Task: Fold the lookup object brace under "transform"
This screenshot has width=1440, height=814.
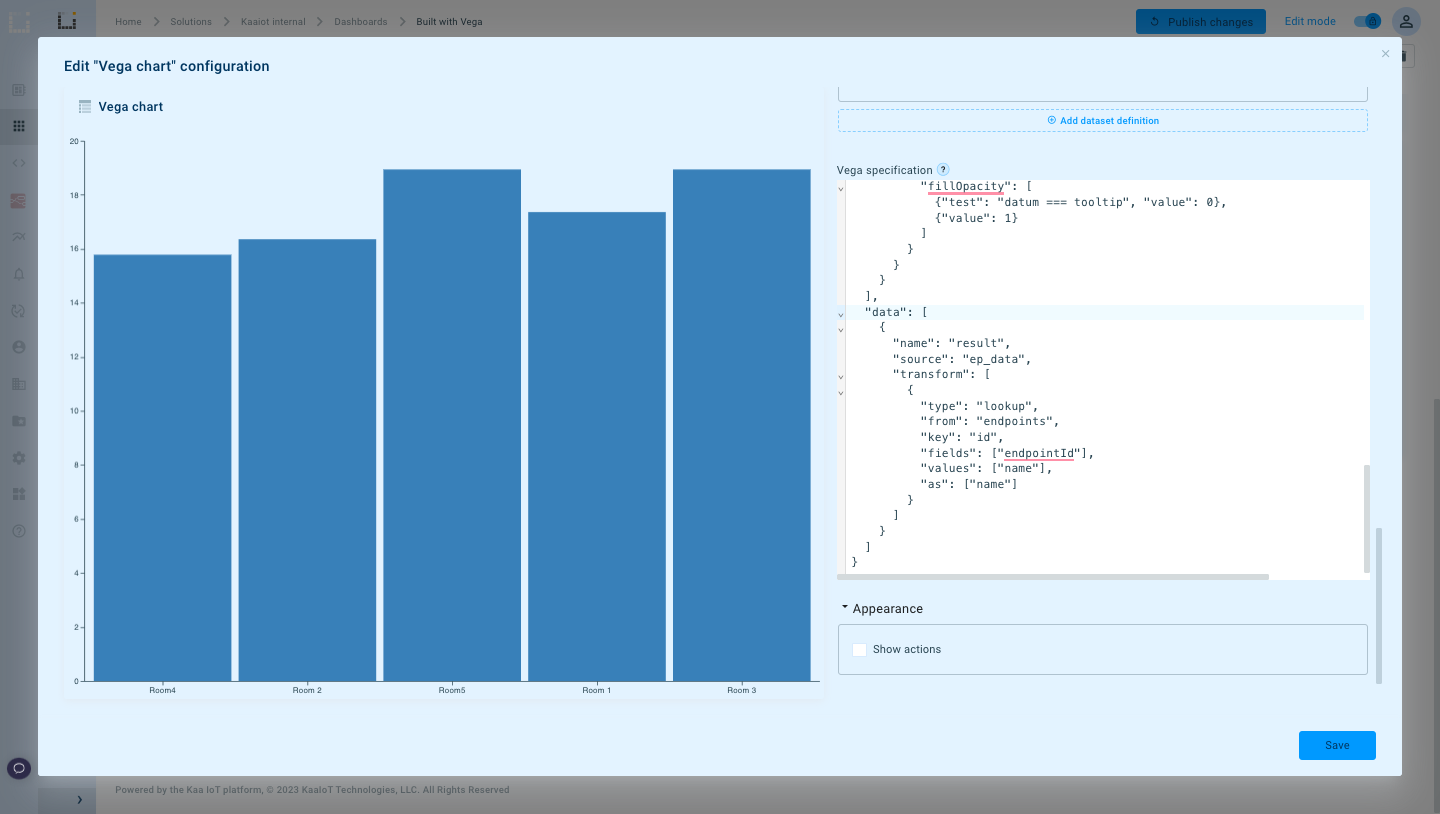Action: click(841, 392)
